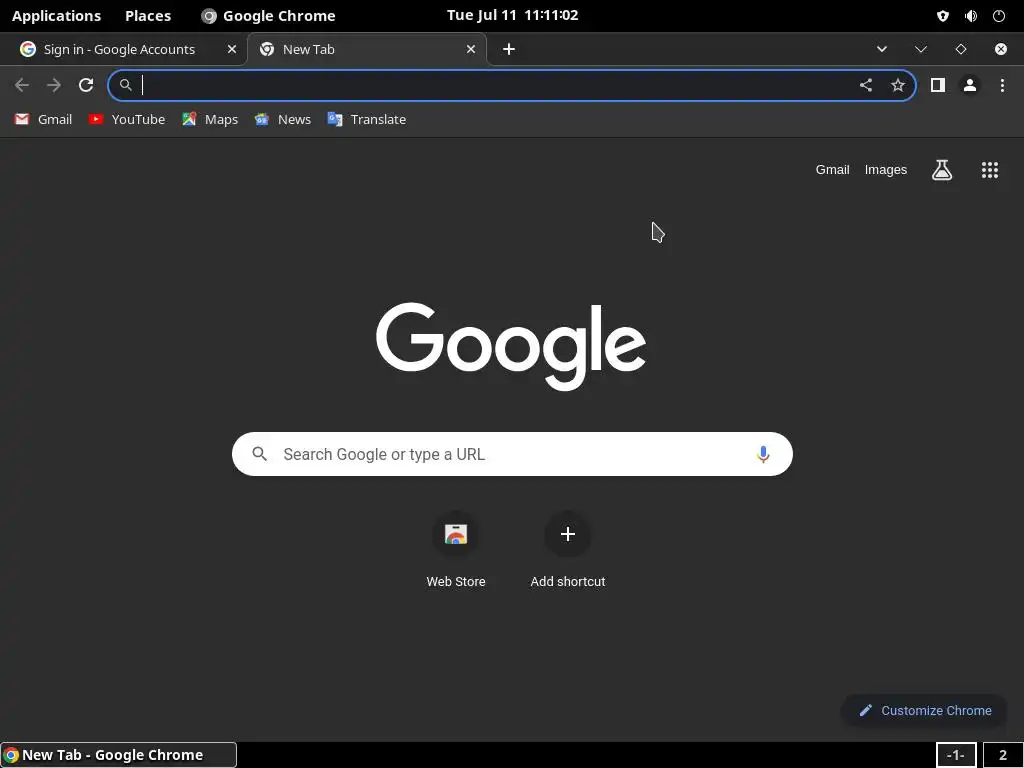
Task: Open the Applications menu
Action: pyautogui.click(x=56, y=16)
